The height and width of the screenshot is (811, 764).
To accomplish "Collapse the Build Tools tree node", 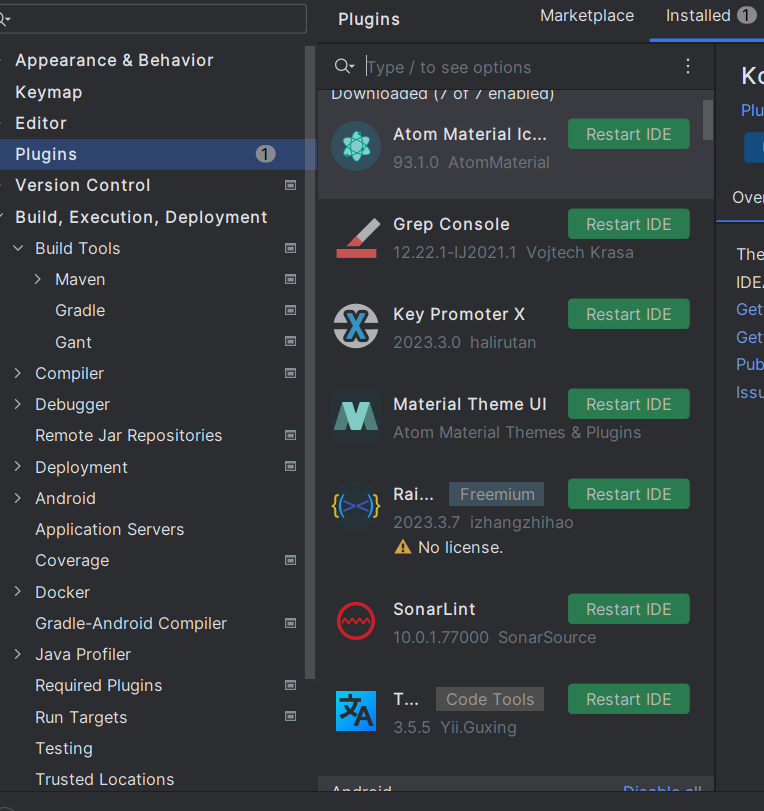I will pyautogui.click(x=18, y=248).
